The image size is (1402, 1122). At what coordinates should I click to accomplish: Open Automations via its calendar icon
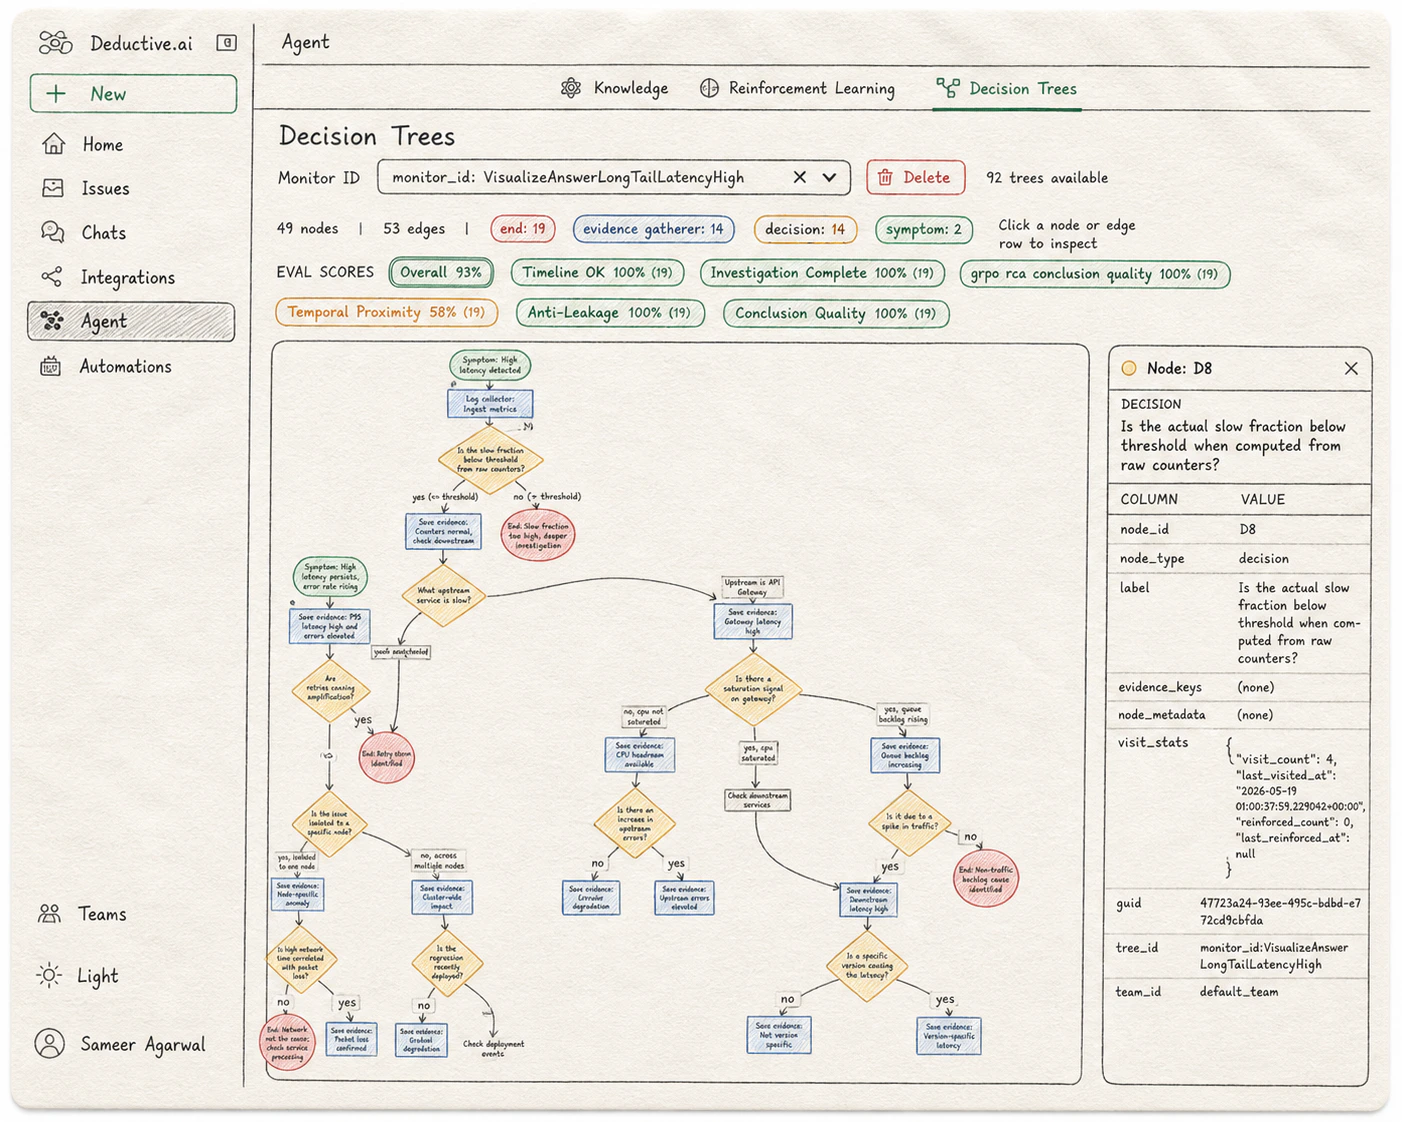(51, 366)
